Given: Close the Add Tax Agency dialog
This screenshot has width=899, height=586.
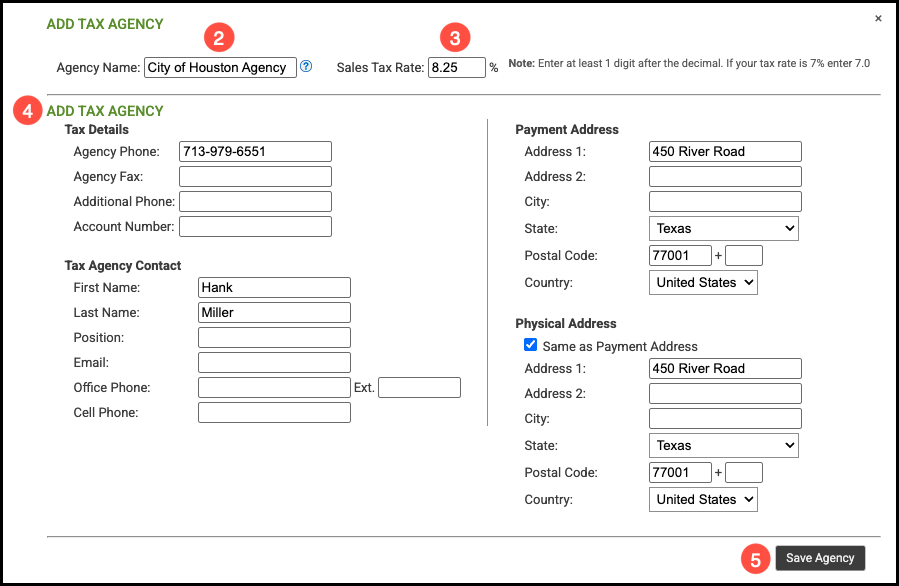Looking at the screenshot, I should pos(878,18).
